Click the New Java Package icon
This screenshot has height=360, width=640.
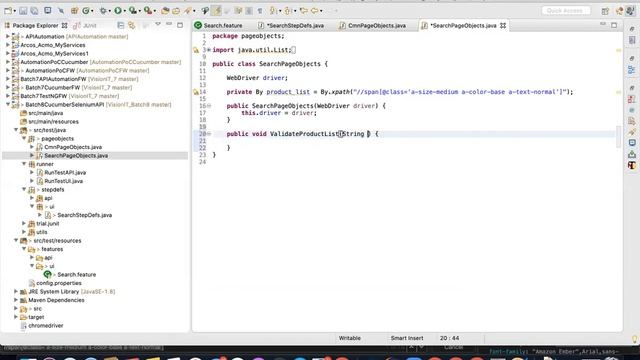pyautogui.click(x=74, y=11)
